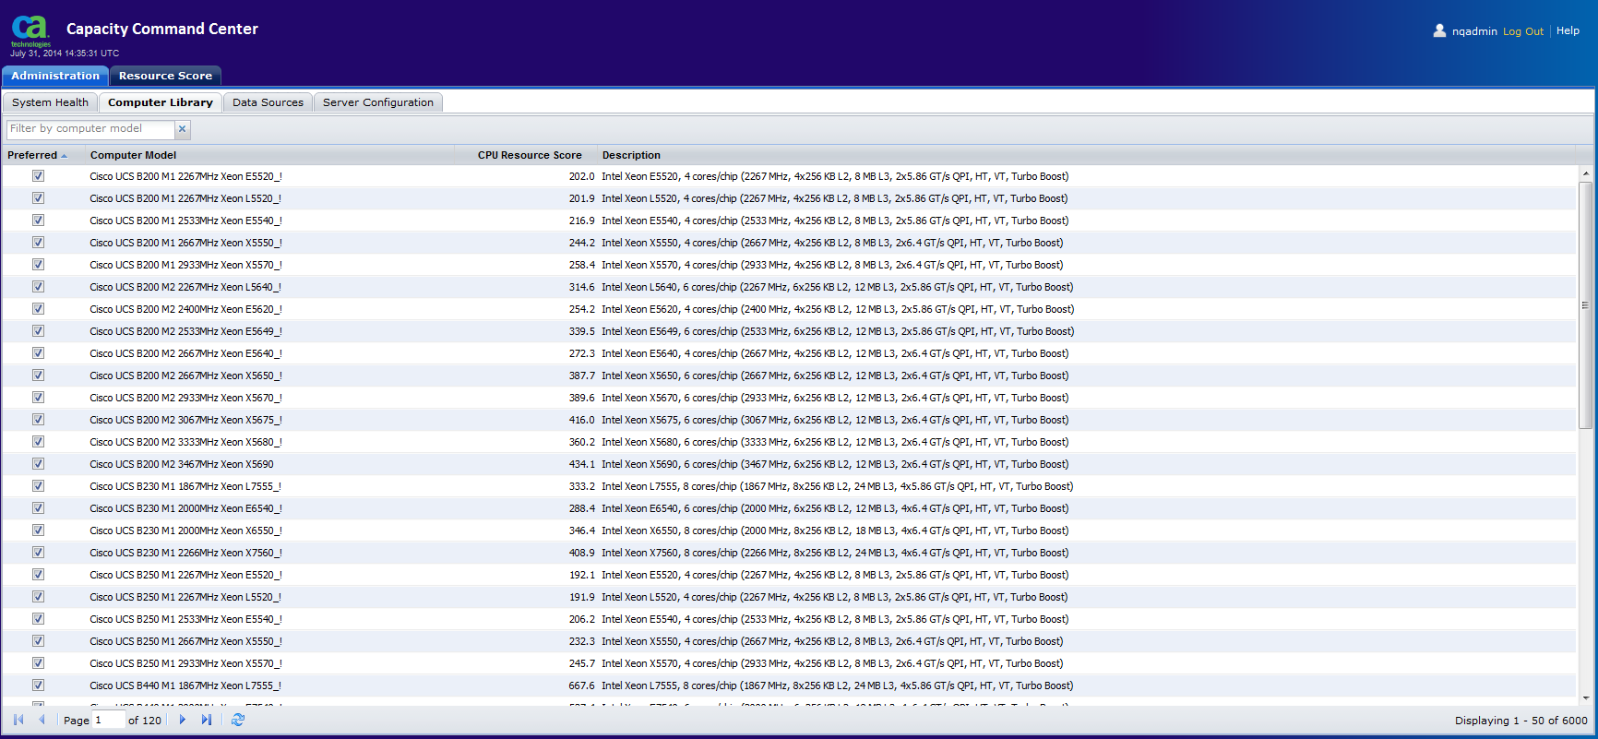Click the CPU score value 387.7

pyautogui.click(x=582, y=376)
